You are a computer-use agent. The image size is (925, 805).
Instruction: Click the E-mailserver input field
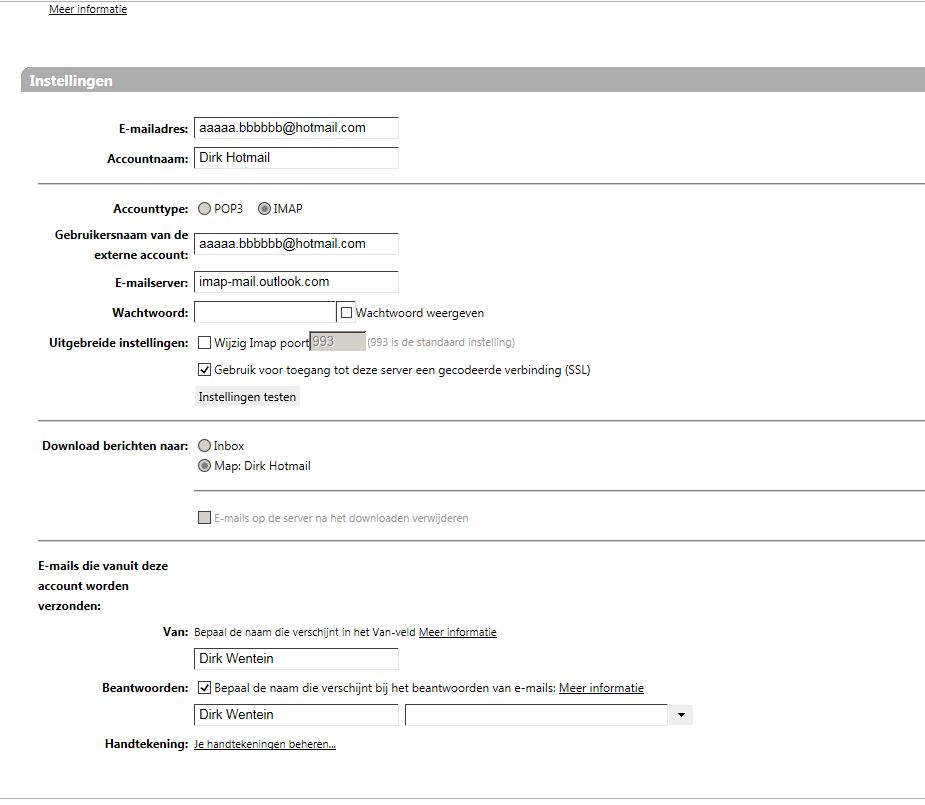tap(296, 282)
